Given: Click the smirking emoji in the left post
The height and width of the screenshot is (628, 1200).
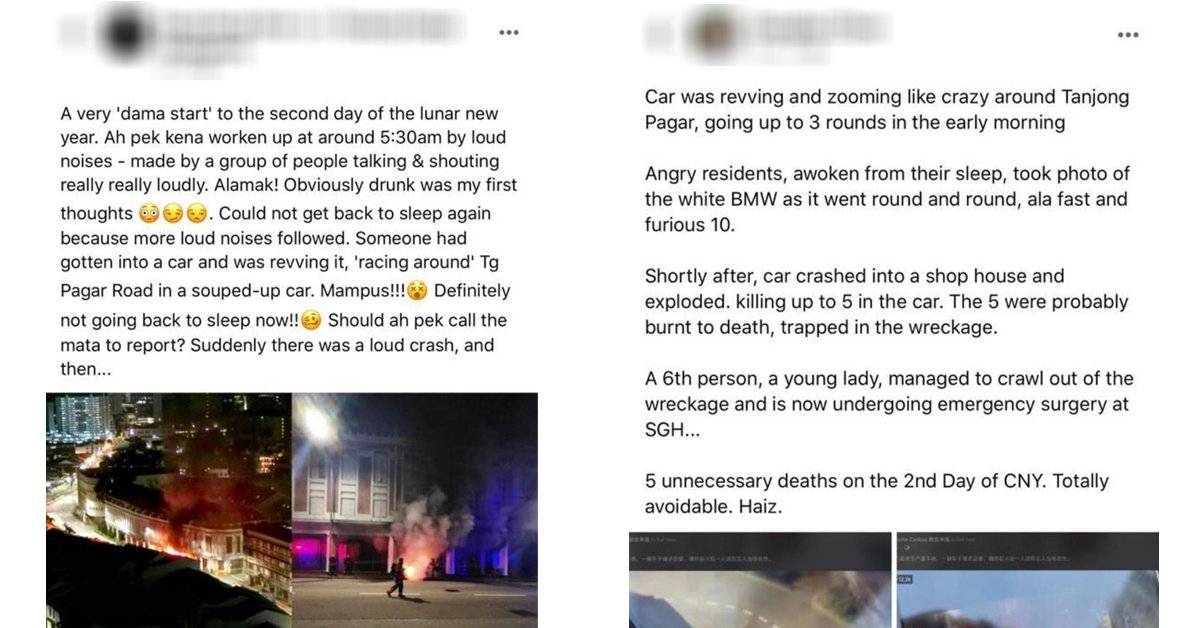Looking at the screenshot, I should [x=173, y=214].
